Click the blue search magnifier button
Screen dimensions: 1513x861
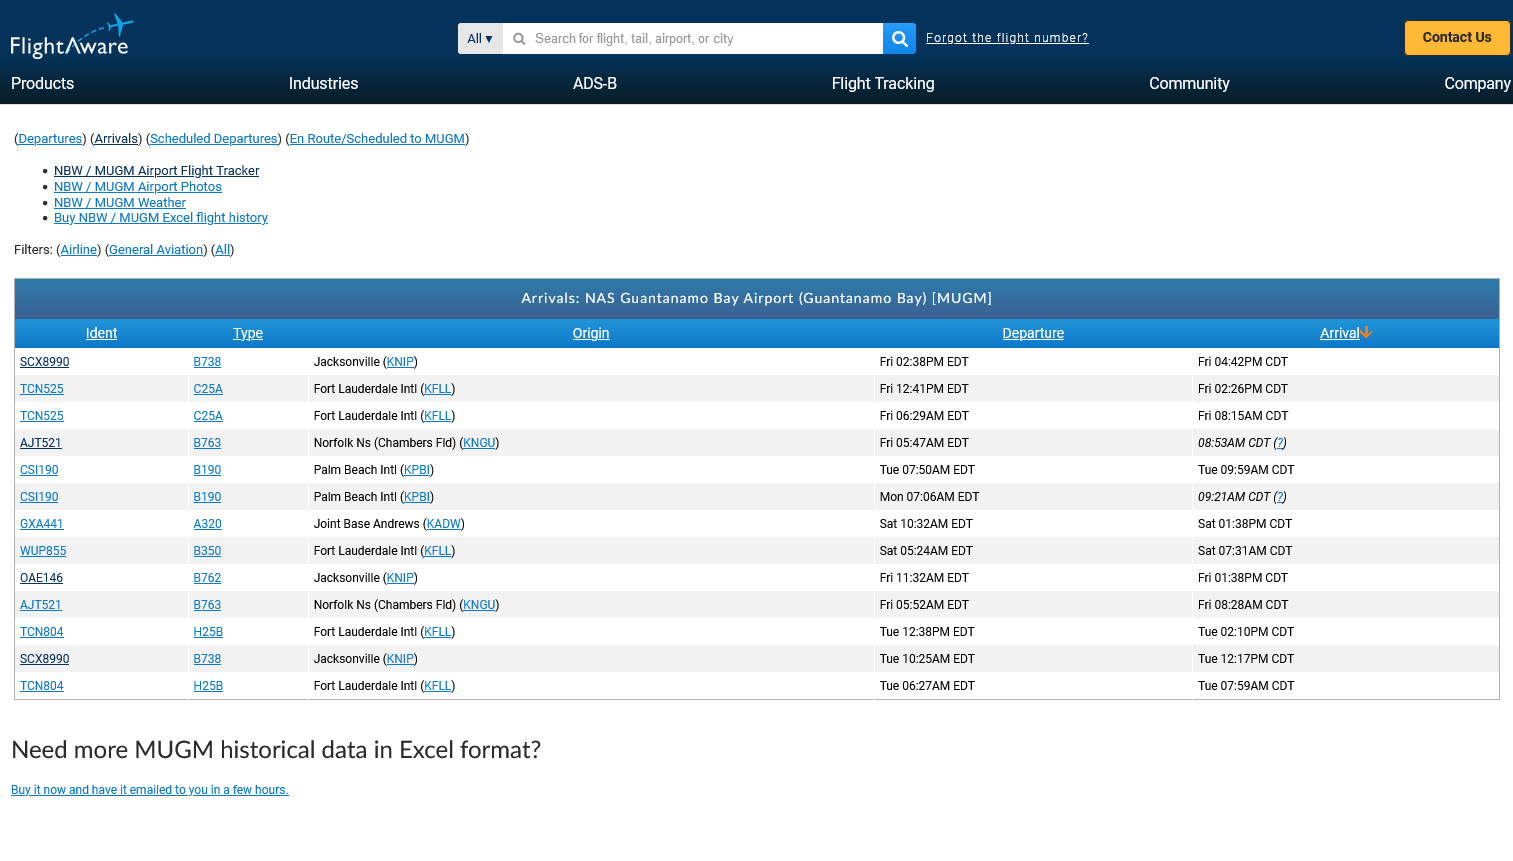tap(899, 39)
